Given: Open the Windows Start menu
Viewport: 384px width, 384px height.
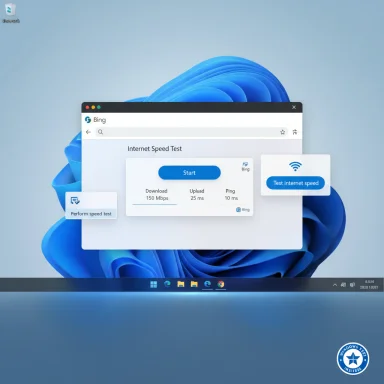Looking at the screenshot, I should click(154, 284).
